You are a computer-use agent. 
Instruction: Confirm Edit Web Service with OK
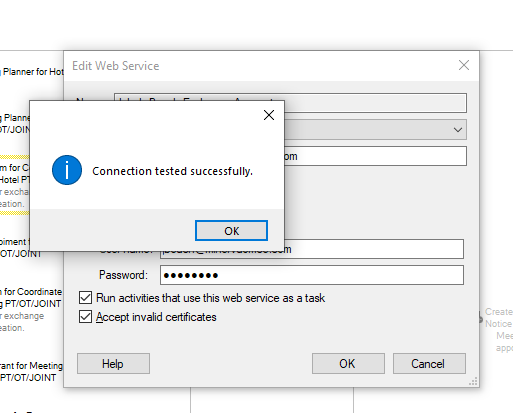(x=348, y=364)
